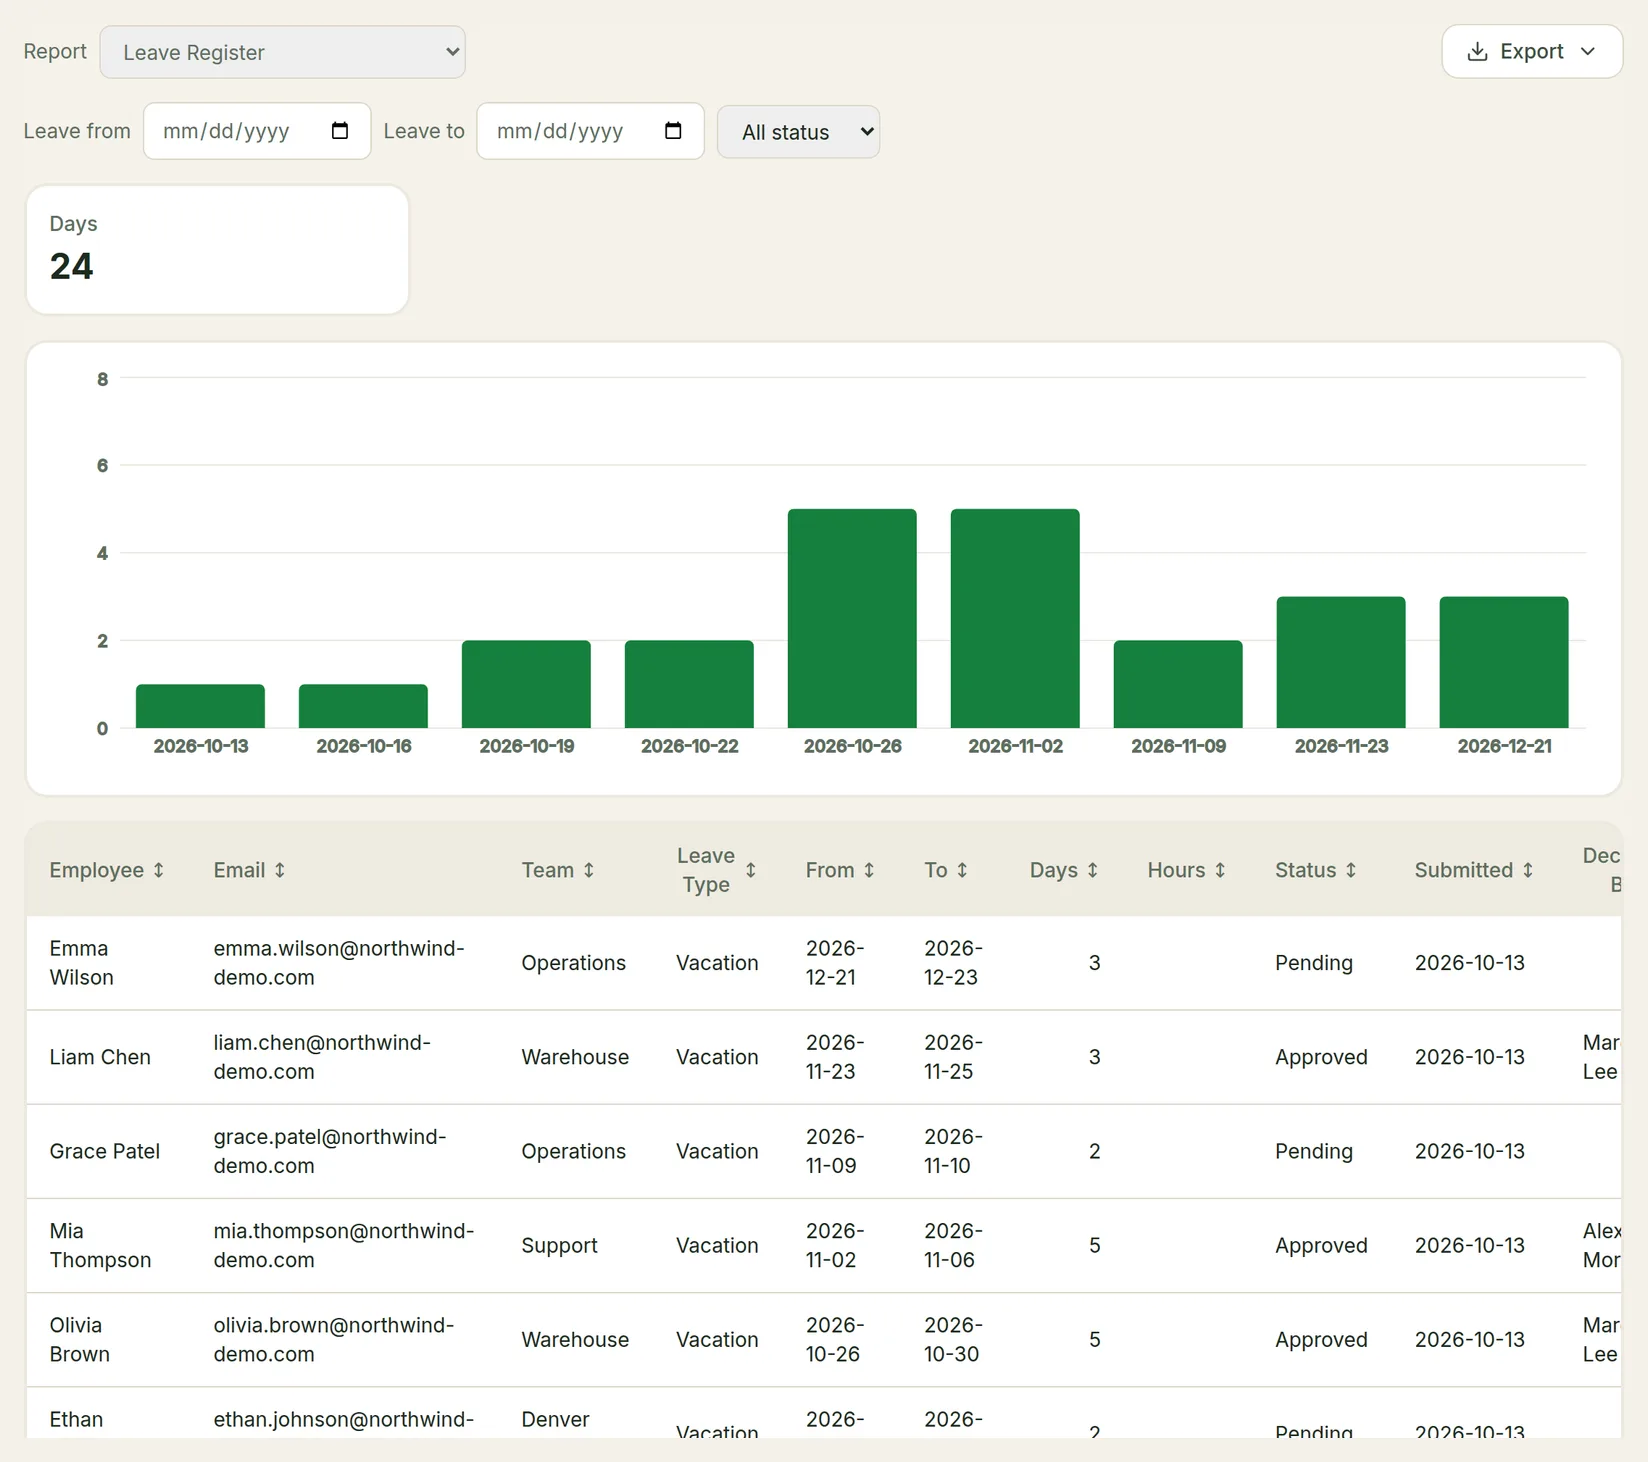Viewport: 1648px width, 1462px height.
Task: Select the 2026-10-19 chart bar
Action: click(x=526, y=684)
